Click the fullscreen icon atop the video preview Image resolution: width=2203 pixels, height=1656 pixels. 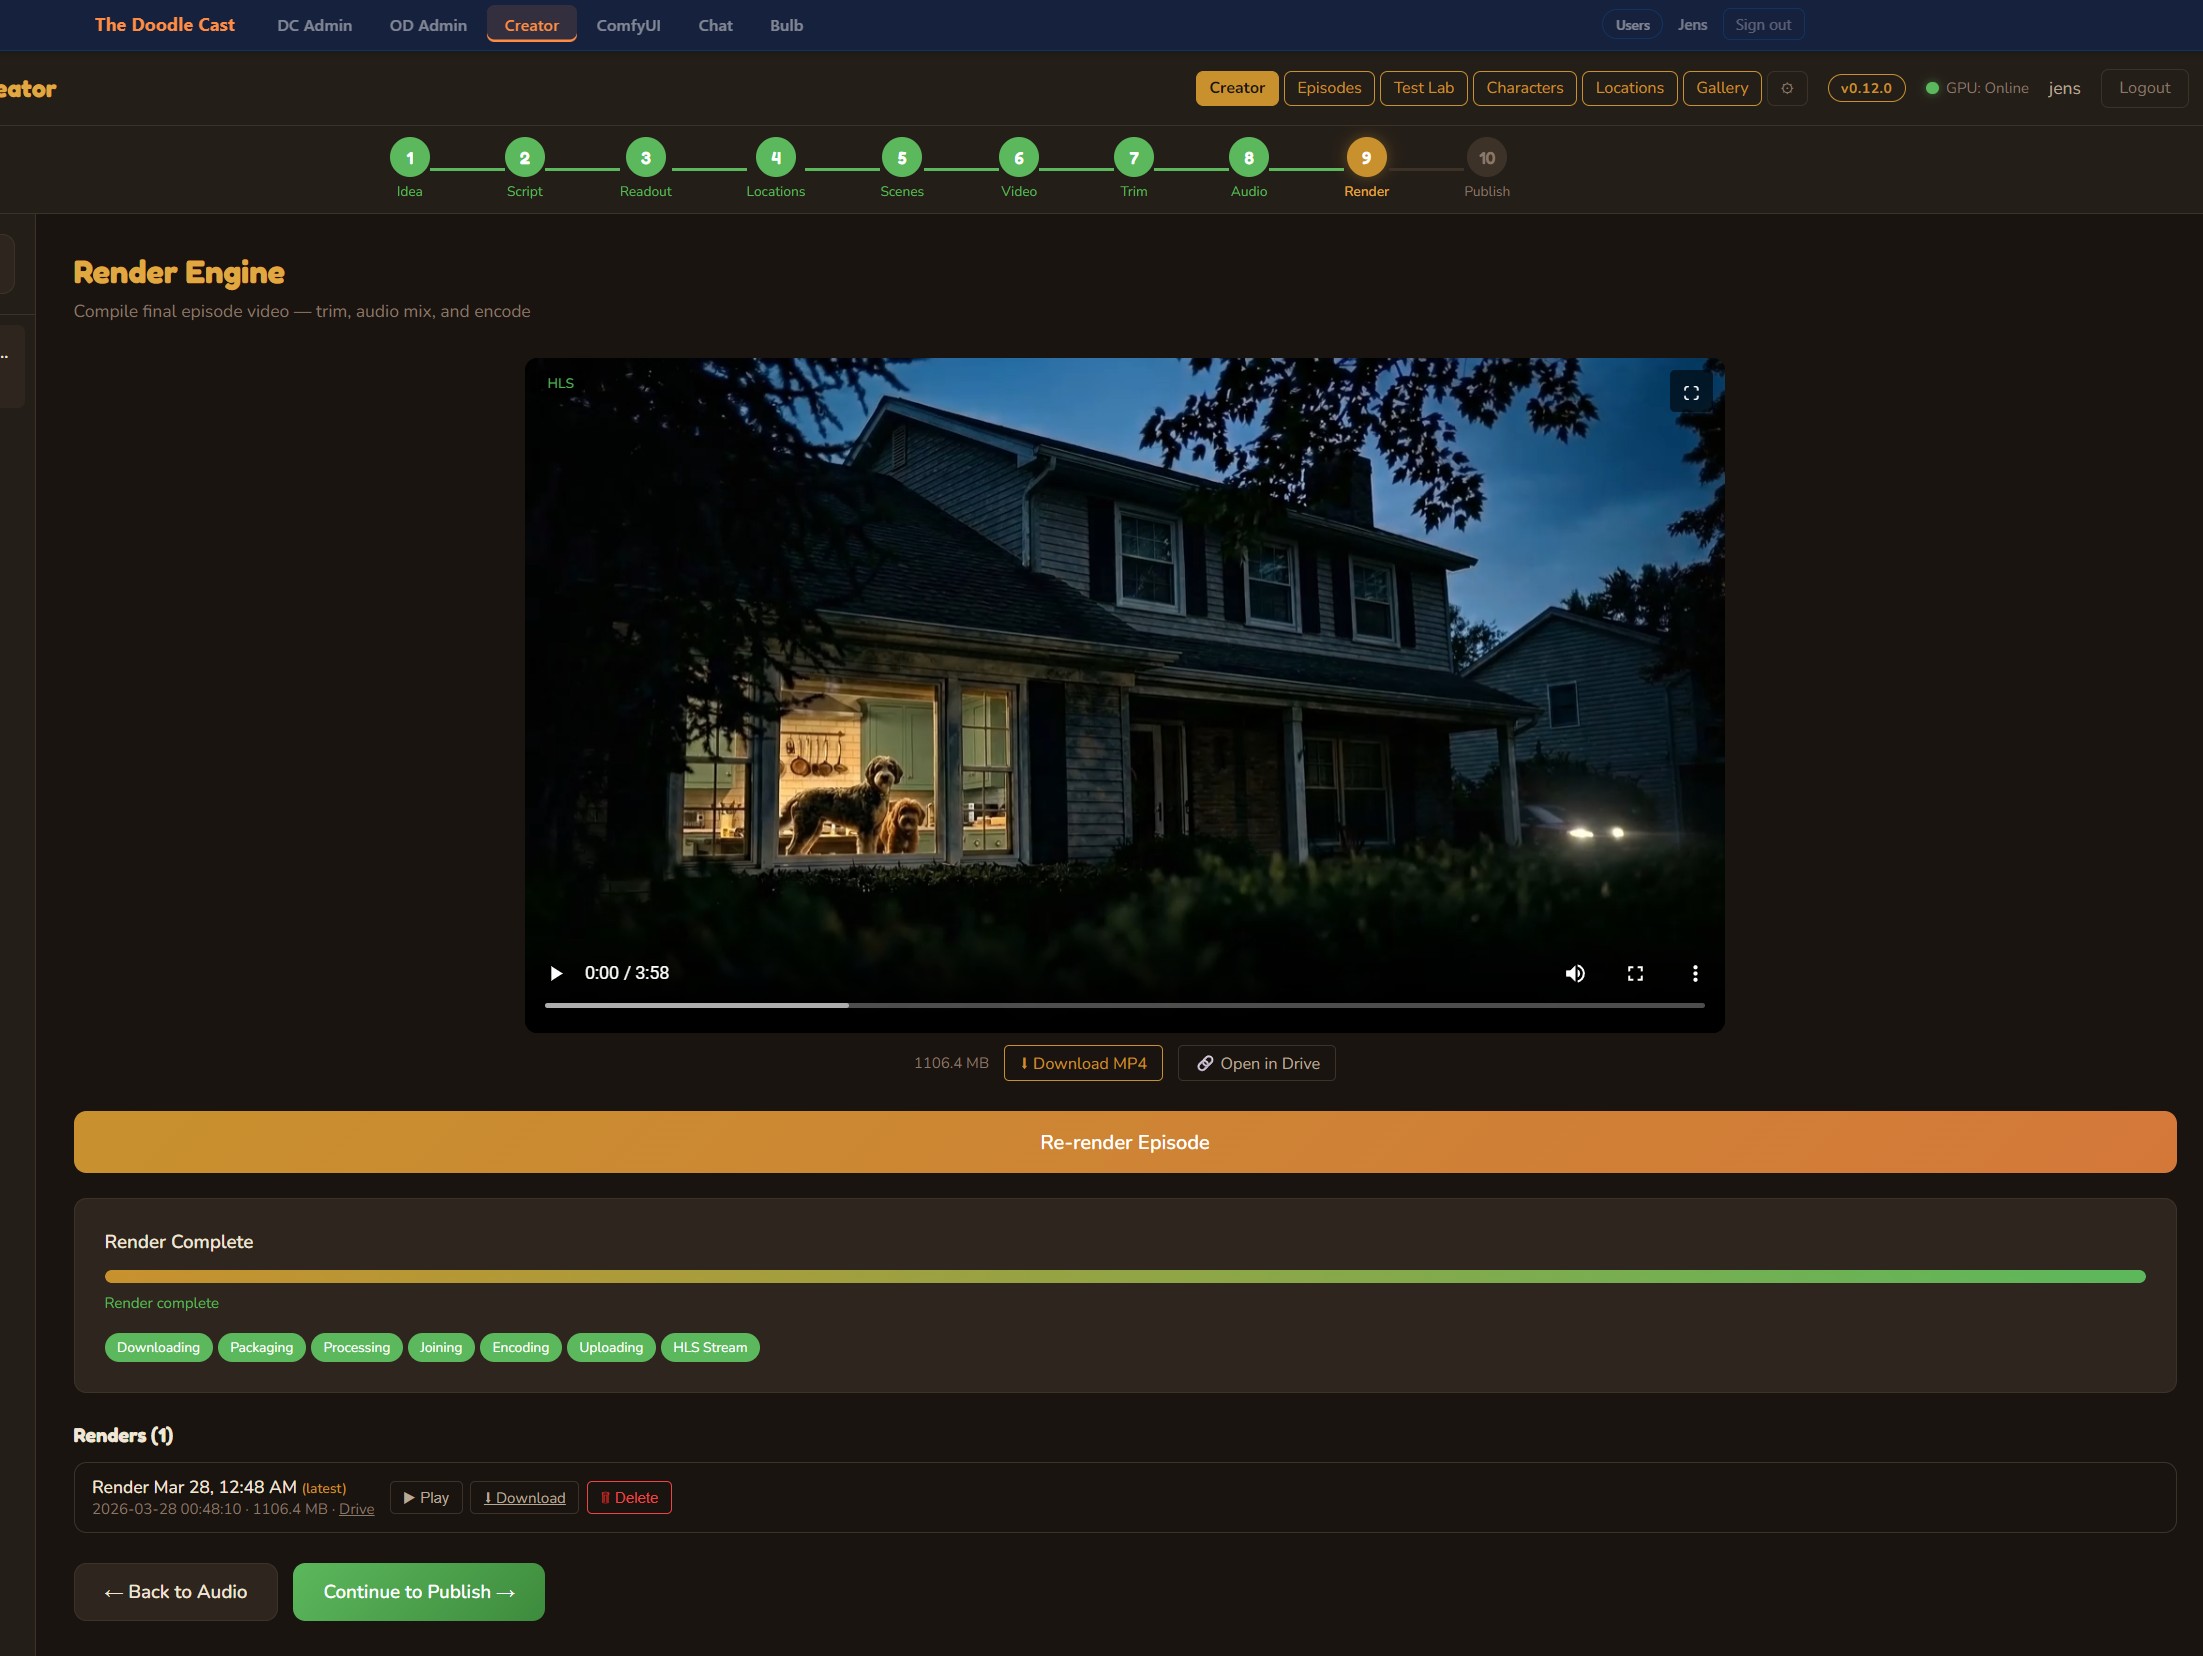coord(1690,391)
